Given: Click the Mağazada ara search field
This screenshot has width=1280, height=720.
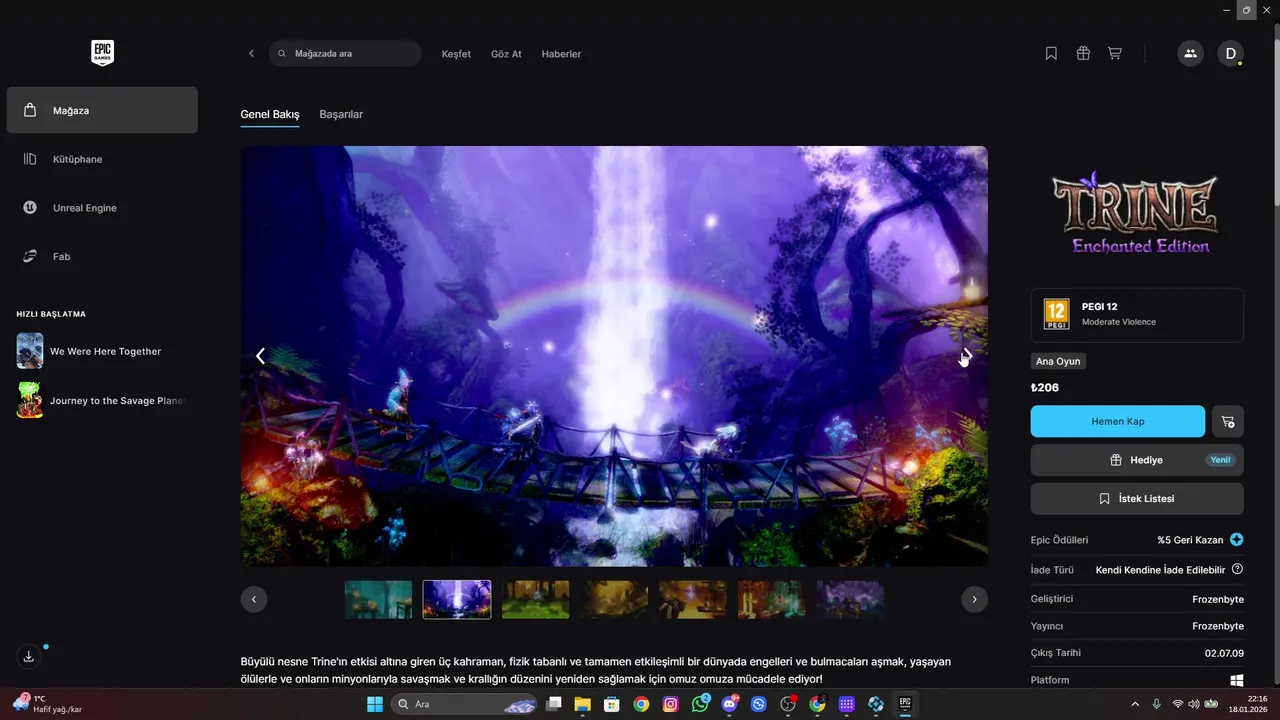Looking at the screenshot, I should [345, 53].
